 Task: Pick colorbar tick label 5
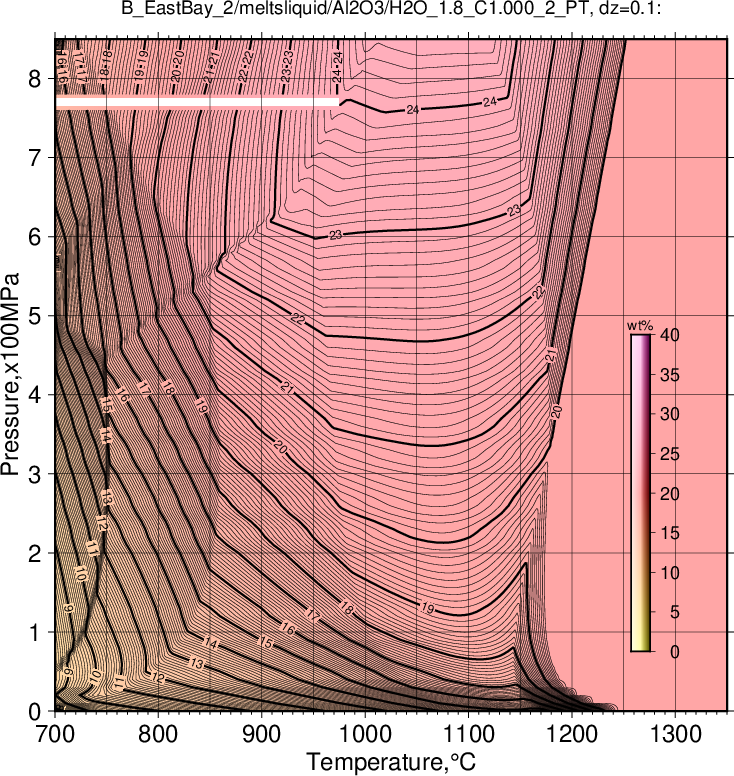tap(675, 612)
